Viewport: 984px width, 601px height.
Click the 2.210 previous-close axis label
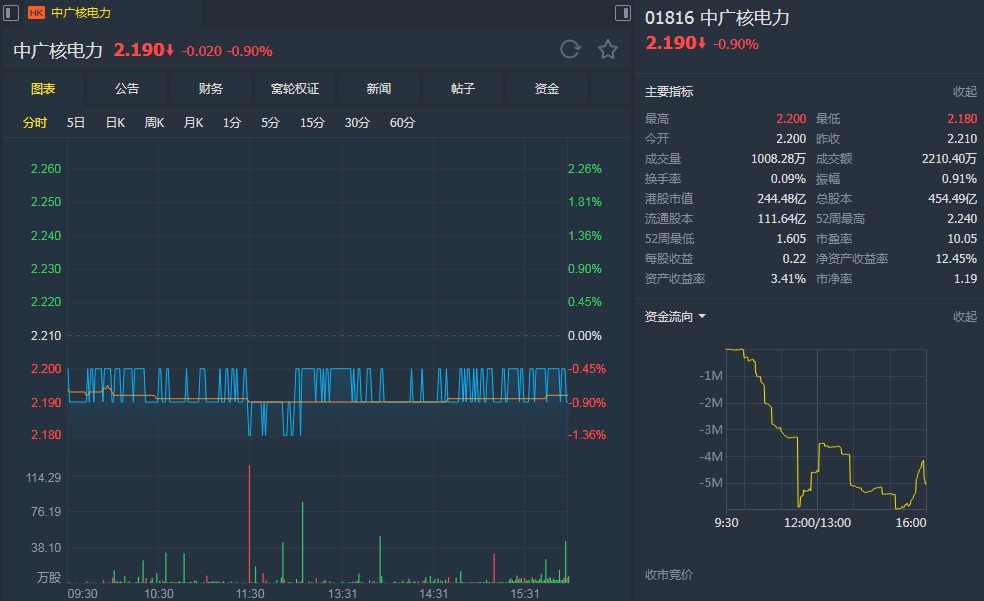click(46, 336)
